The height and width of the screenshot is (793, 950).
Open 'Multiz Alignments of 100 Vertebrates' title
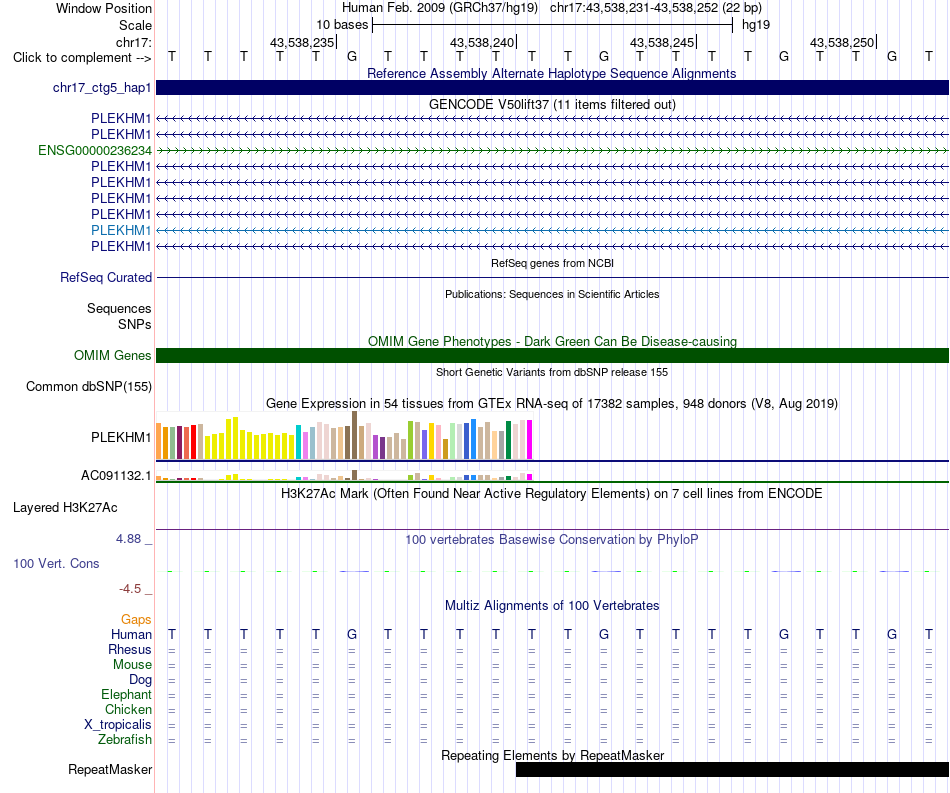(552, 605)
